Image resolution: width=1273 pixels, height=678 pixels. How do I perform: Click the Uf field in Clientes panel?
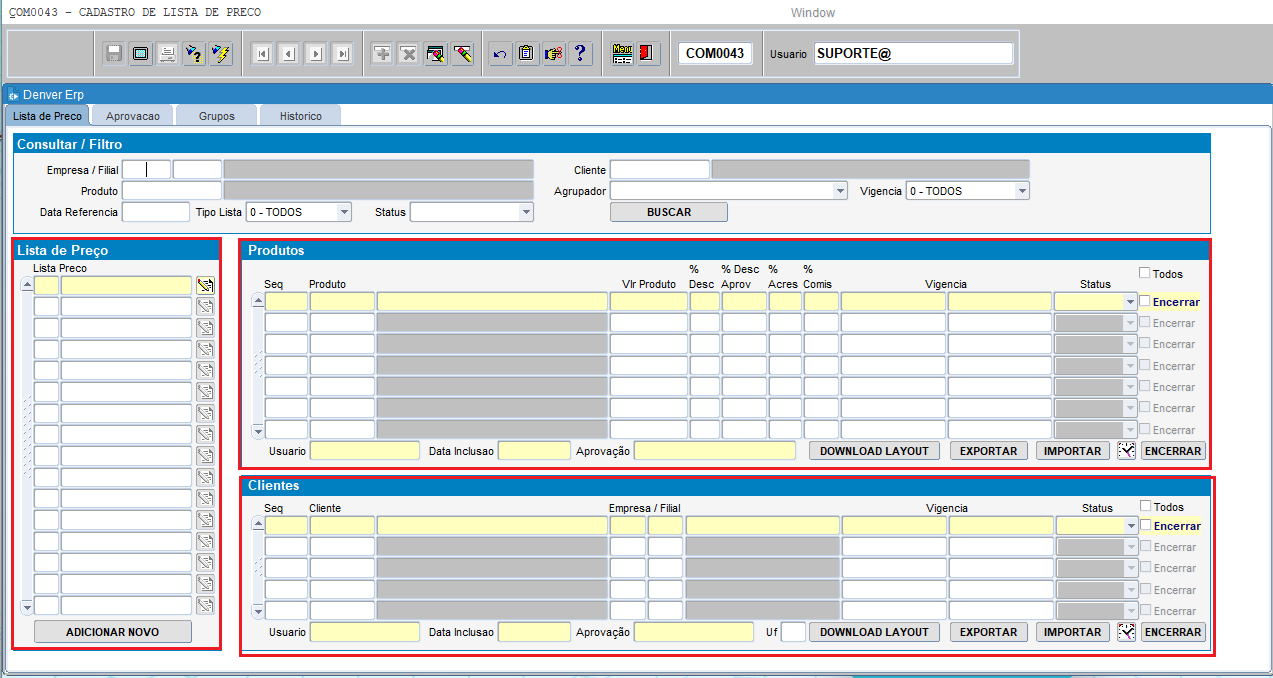pos(793,632)
